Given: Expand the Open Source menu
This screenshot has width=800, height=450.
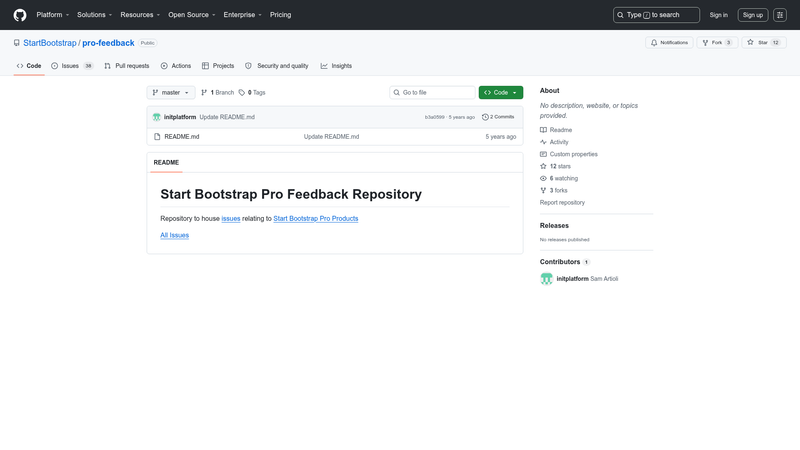Looking at the screenshot, I should (x=191, y=15).
